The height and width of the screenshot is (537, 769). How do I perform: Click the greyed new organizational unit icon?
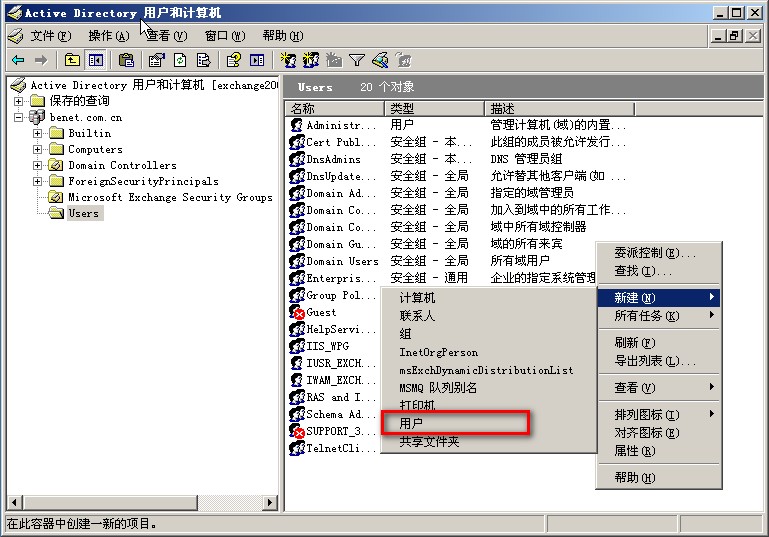334,60
